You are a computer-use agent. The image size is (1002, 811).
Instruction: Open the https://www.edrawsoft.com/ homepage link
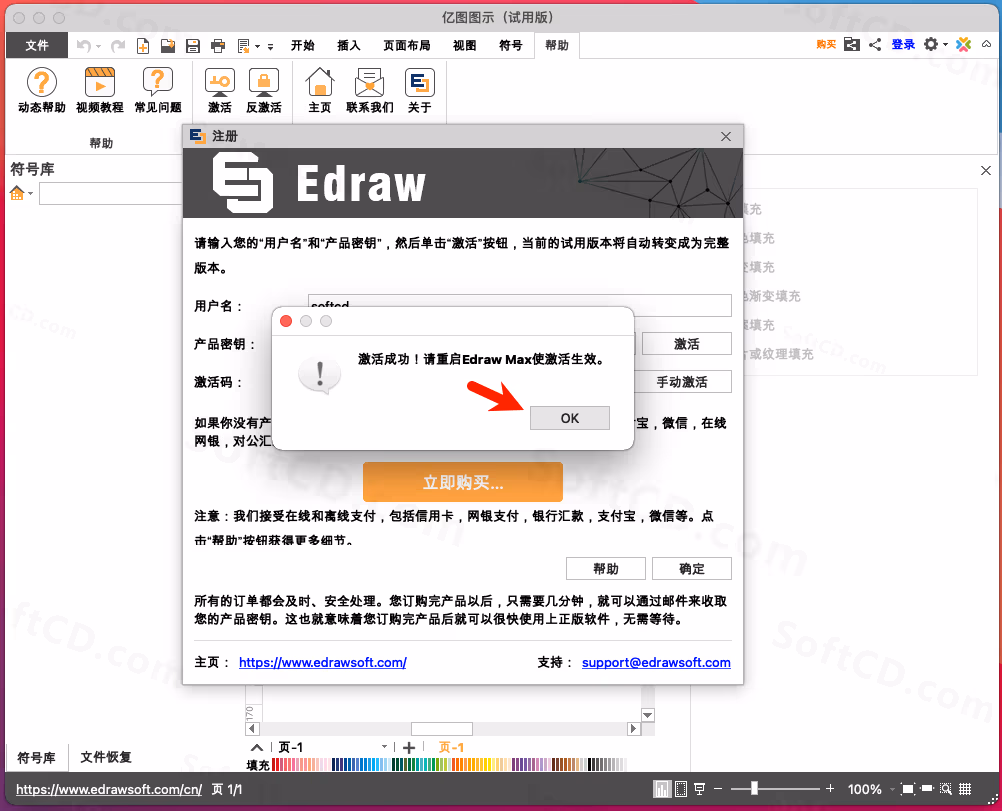click(x=323, y=662)
